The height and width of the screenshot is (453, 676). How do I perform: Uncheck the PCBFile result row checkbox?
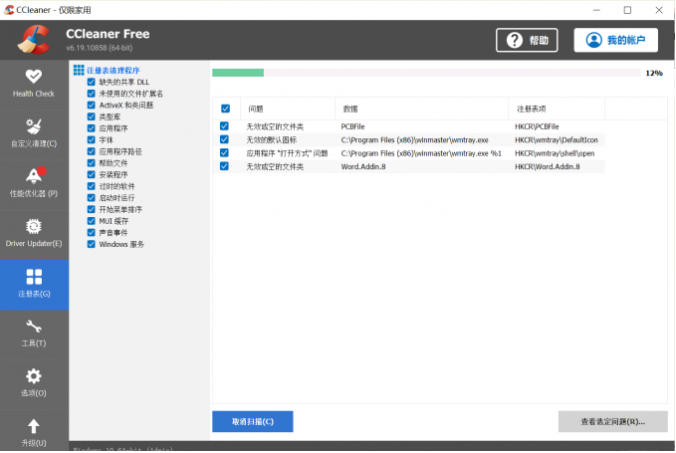[224, 126]
